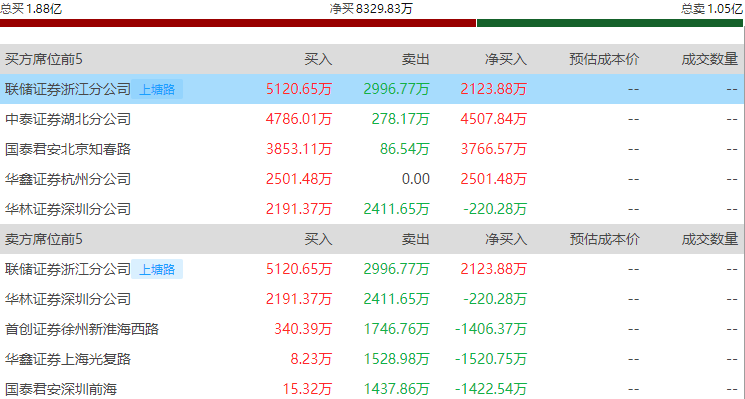Click the 买方席位前5 section header
745x399 pixels.
tap(44, 59)
